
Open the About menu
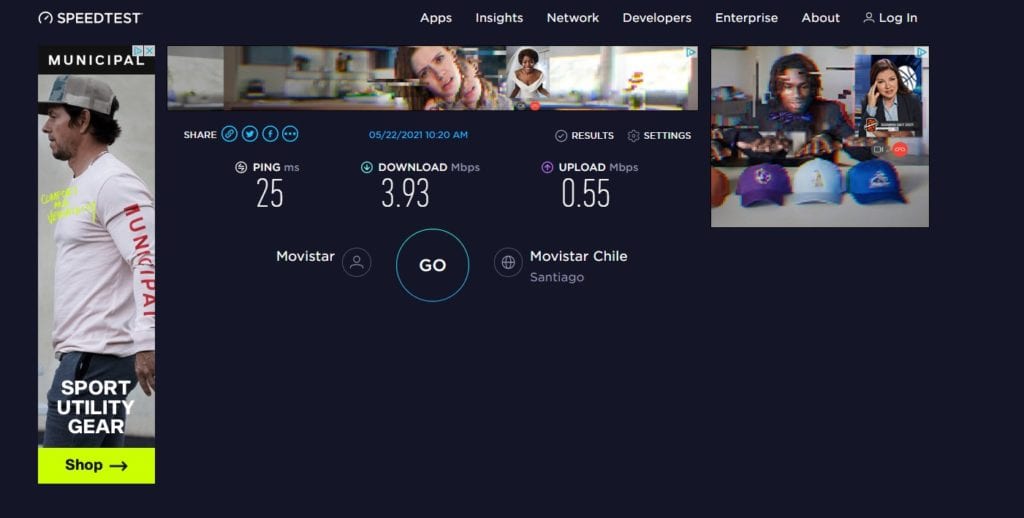[x=820, y=18]
